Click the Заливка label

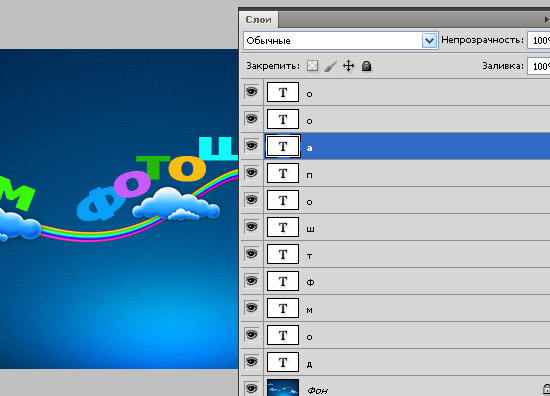pos(503,66)
